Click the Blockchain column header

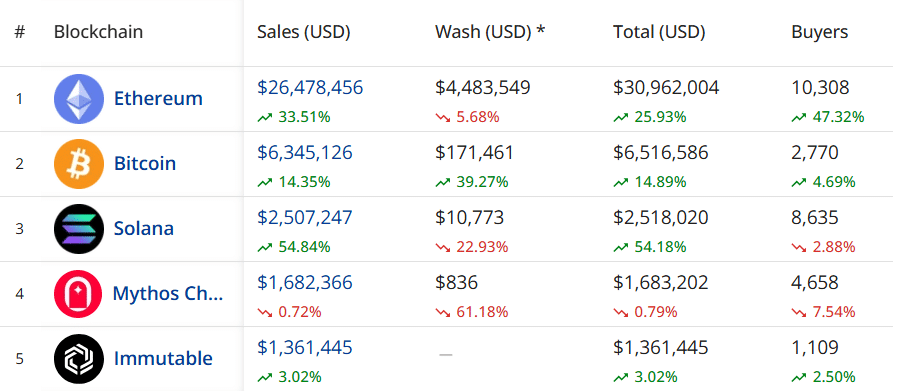point(98,32)
